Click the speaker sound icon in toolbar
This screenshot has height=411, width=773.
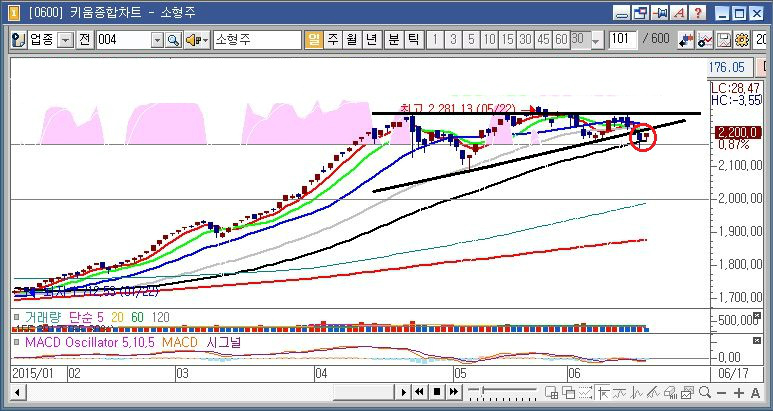tap(192, 40)
